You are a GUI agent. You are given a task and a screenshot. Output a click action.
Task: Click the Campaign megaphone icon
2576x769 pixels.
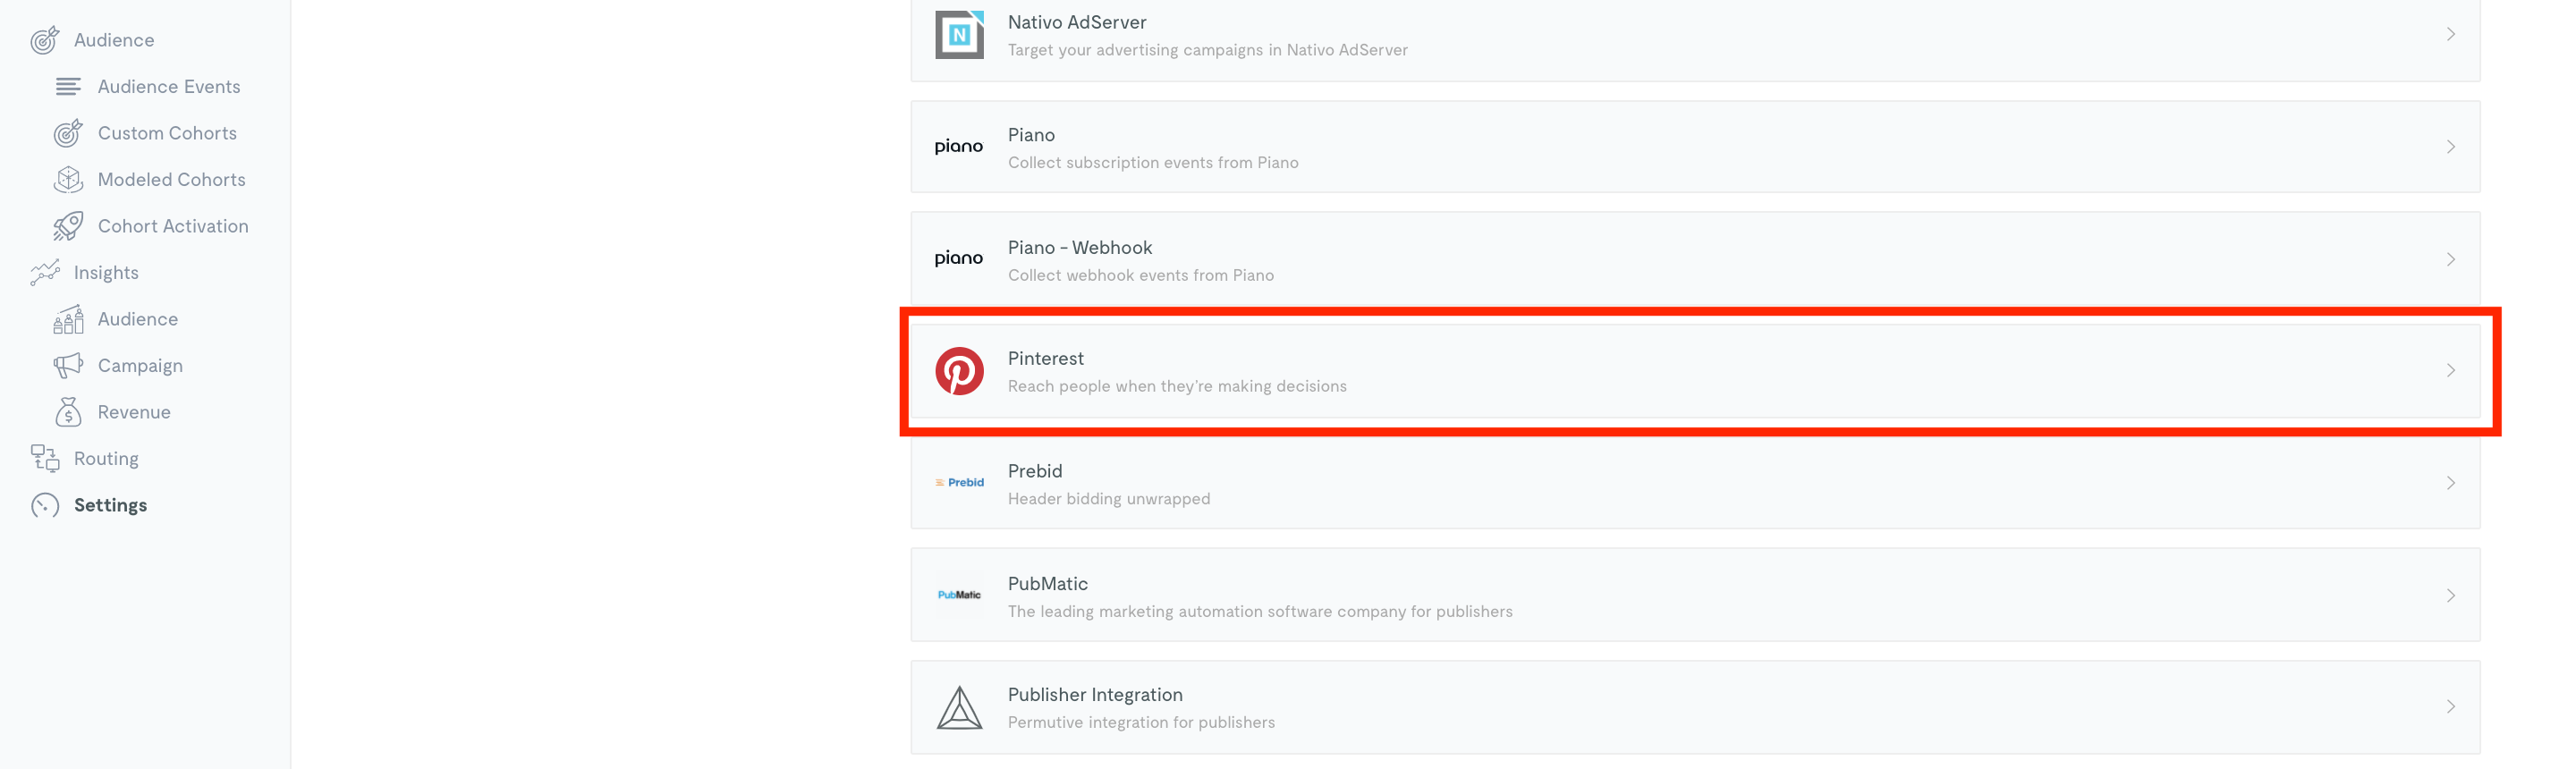click(x=68, y=365)
